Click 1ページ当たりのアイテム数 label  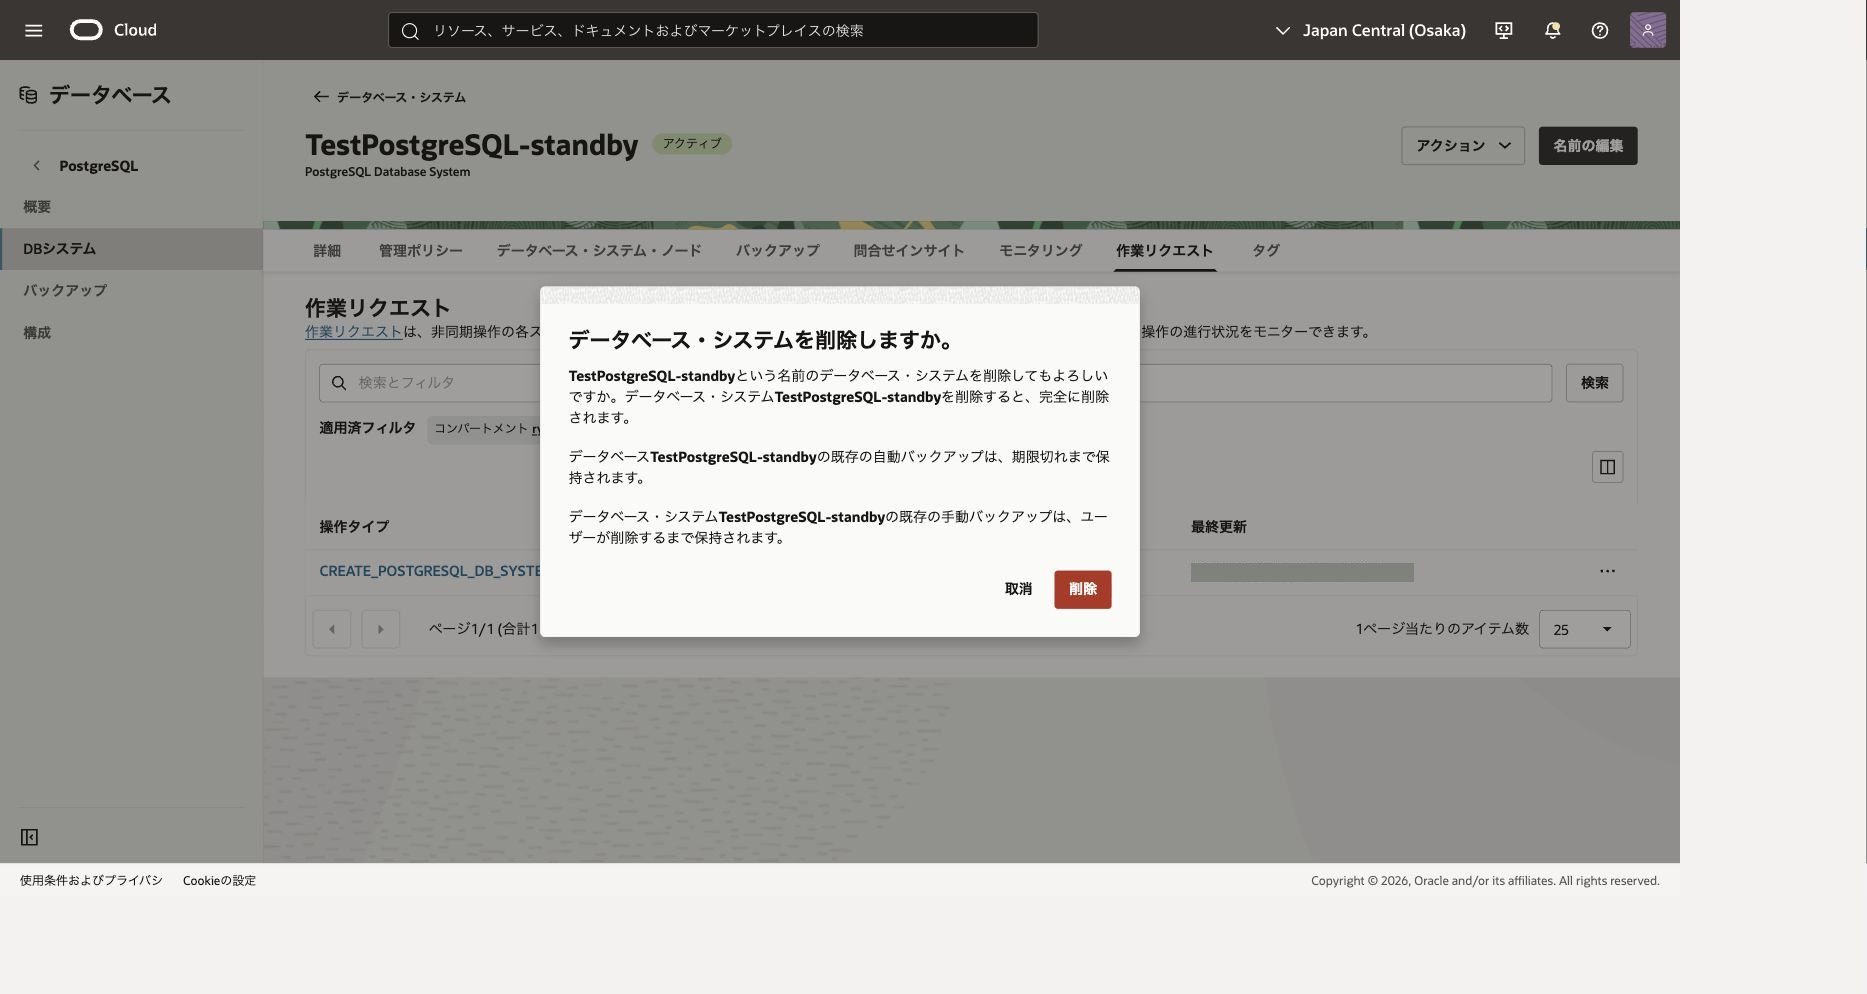1442,629
